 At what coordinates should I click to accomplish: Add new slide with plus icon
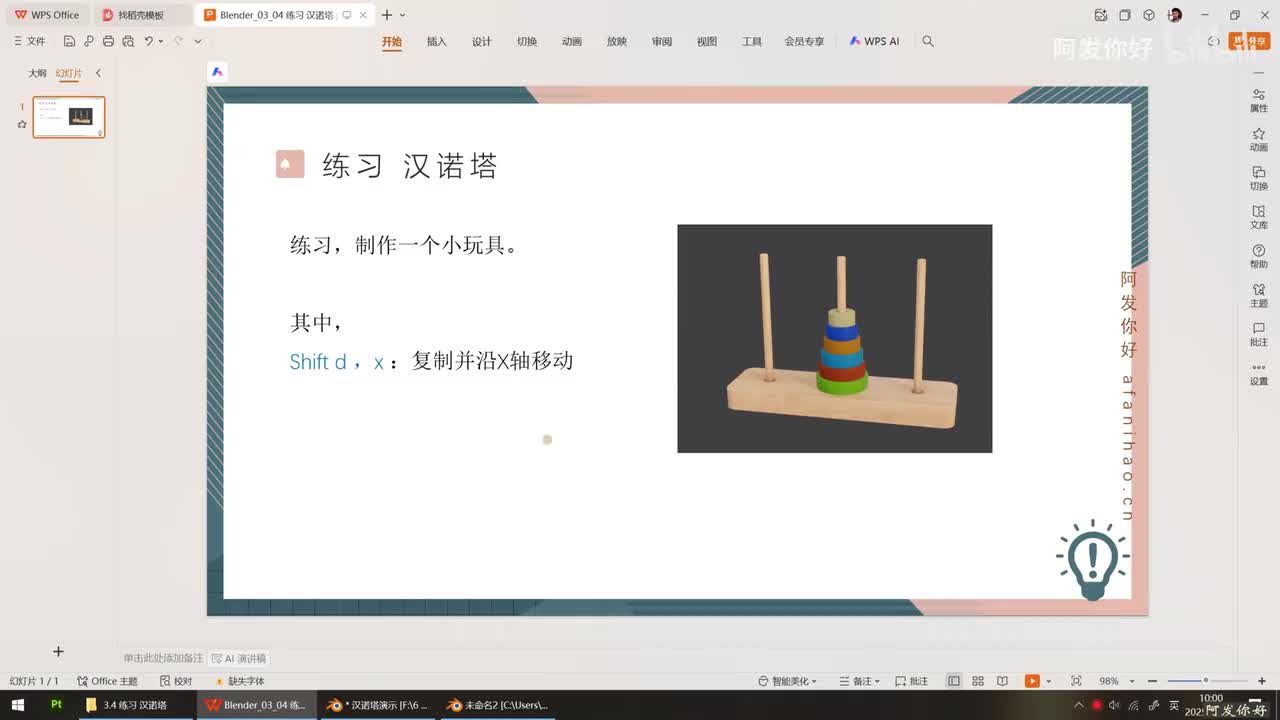coord(58,652)
